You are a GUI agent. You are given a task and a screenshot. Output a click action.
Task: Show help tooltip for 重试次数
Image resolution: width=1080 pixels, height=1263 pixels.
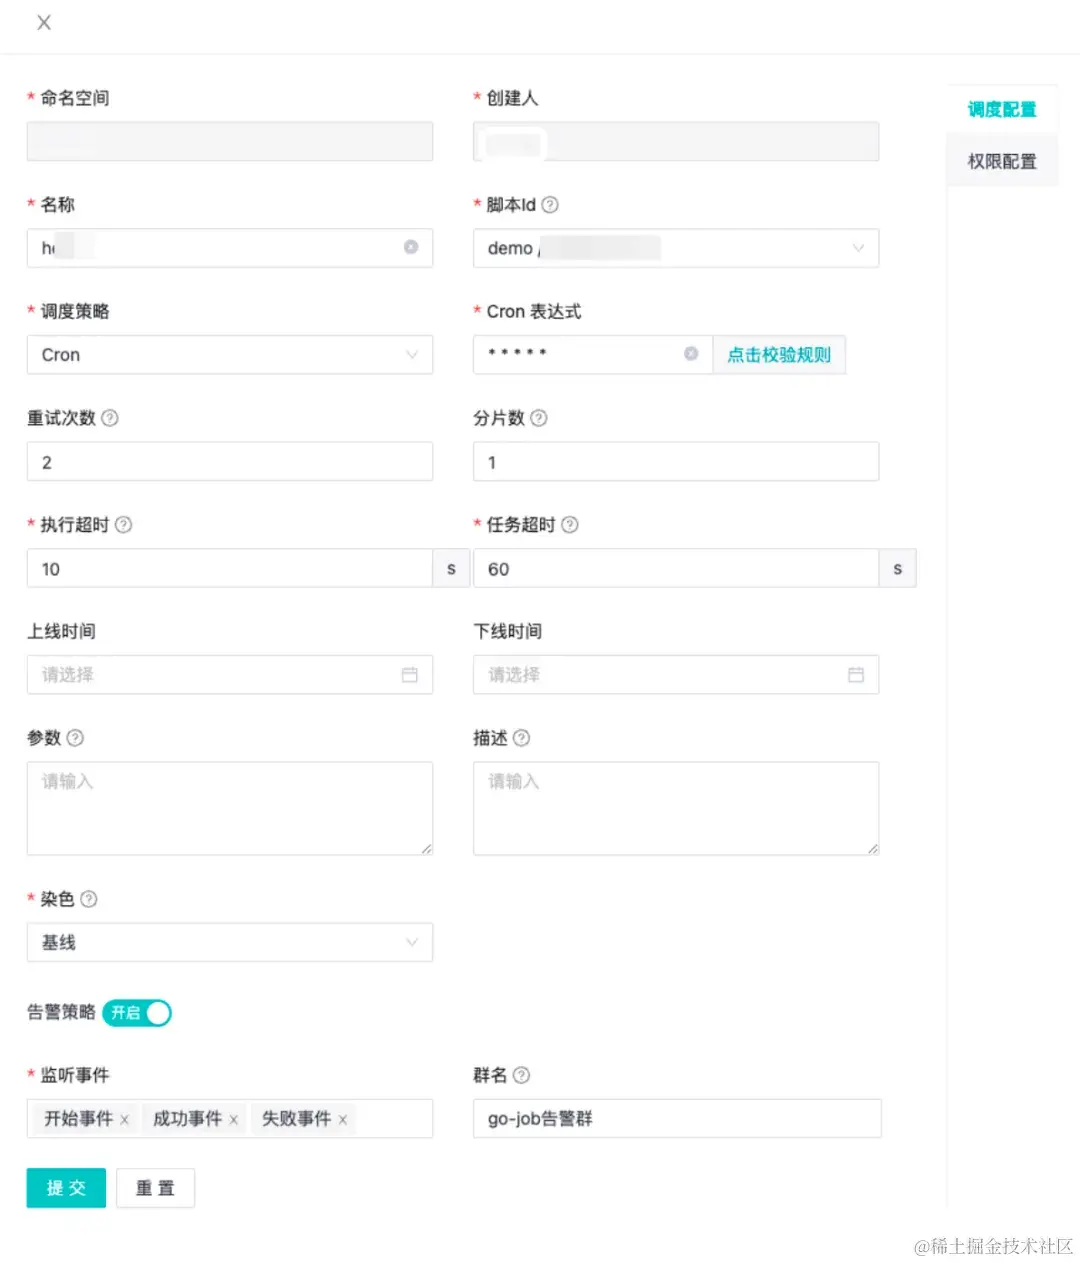(x=110, y=418)
